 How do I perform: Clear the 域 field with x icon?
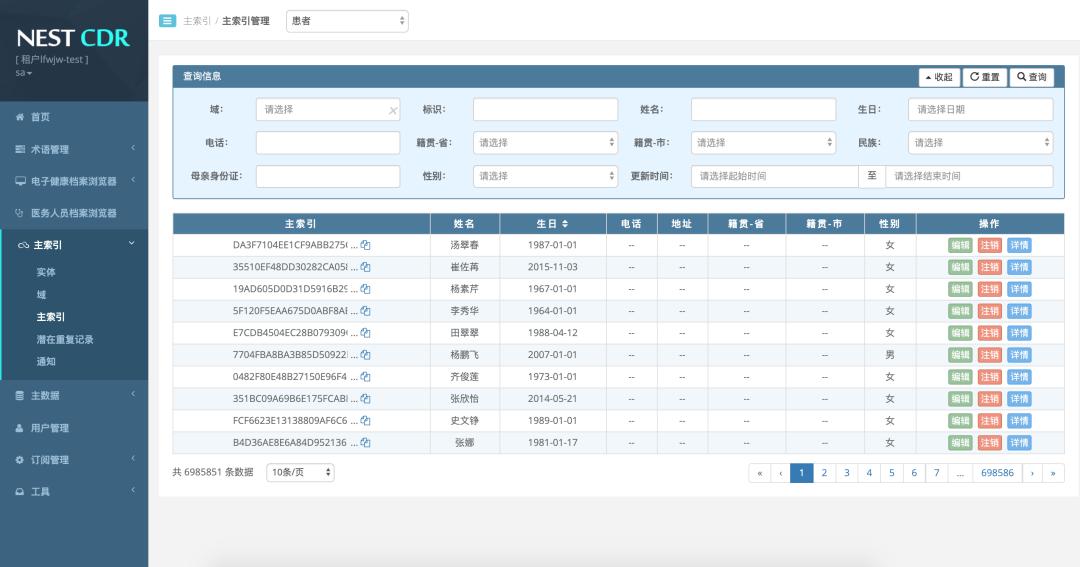[x=393, y=110]
